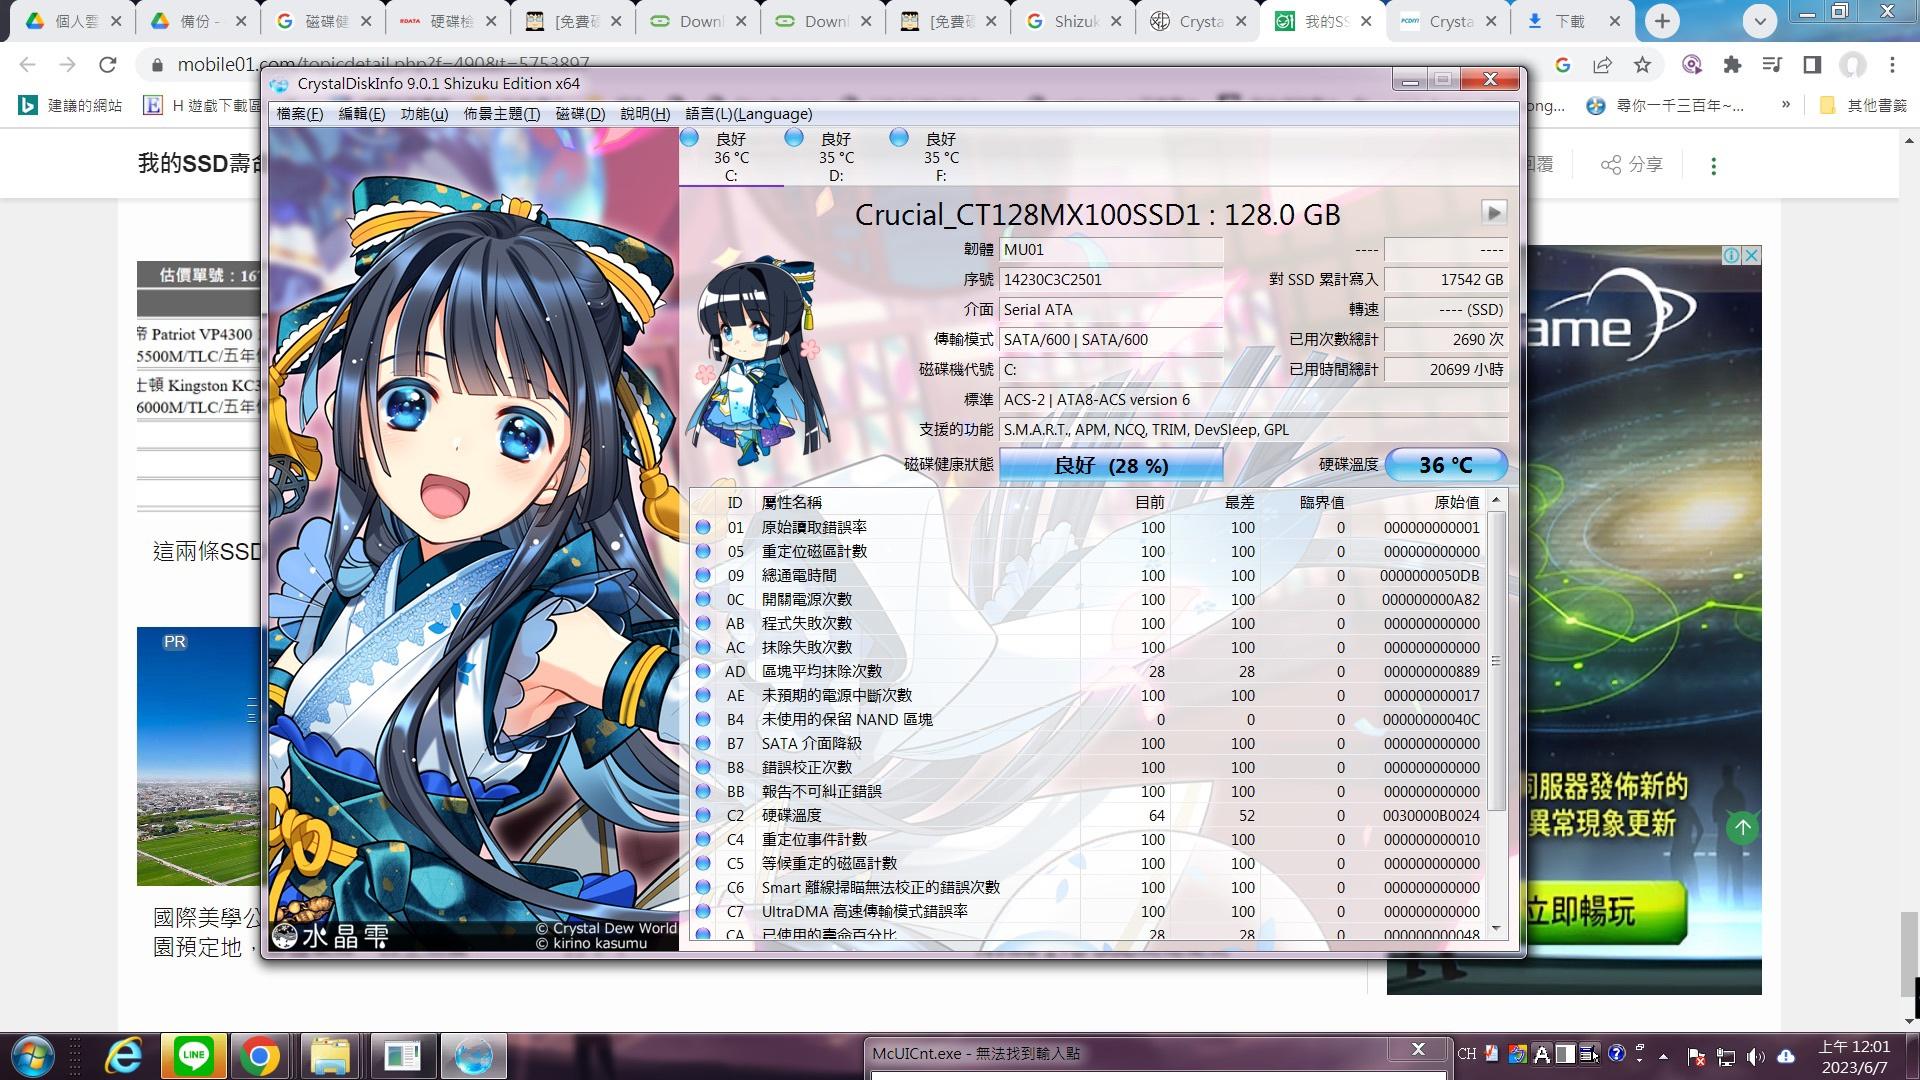Select the 重定位事件計數 row
Image resolution: width=1920 pixels, height=1080 pixels.
tap(1088, 839)
